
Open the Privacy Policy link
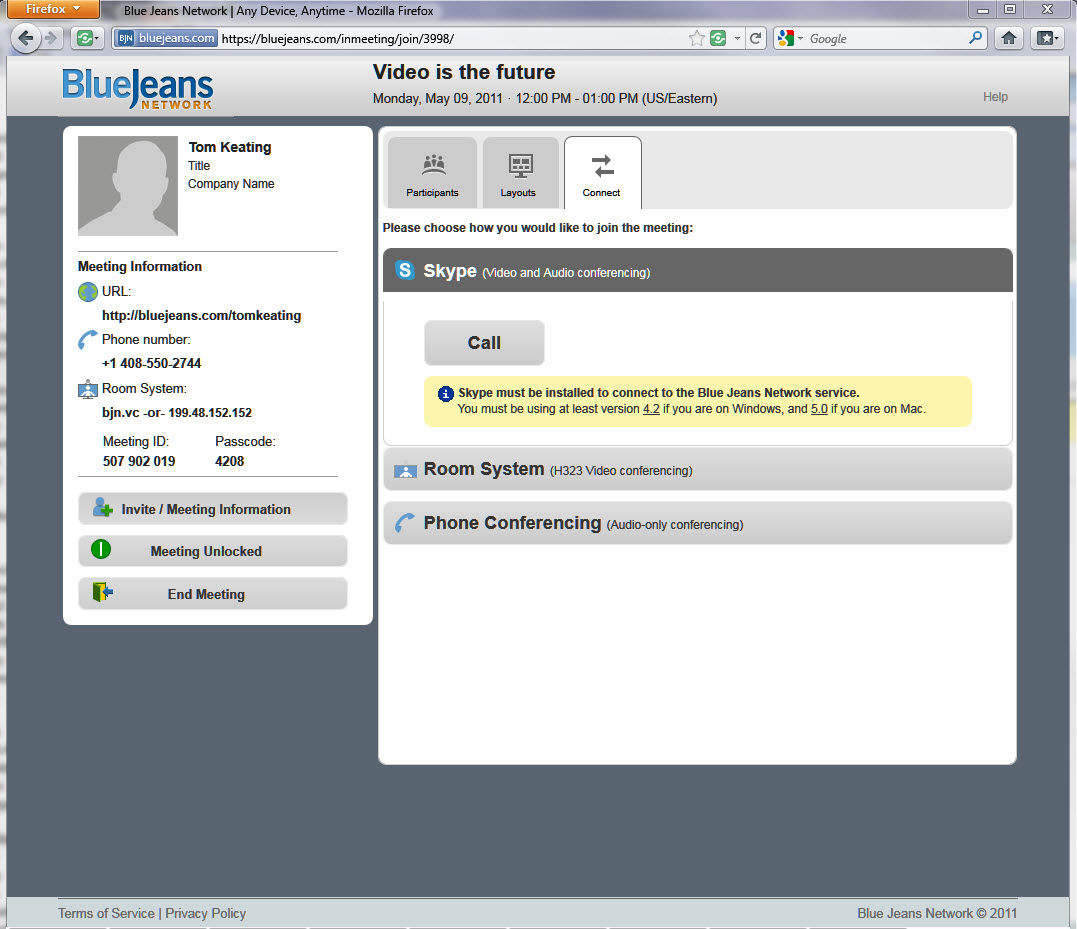pos(205,913)
